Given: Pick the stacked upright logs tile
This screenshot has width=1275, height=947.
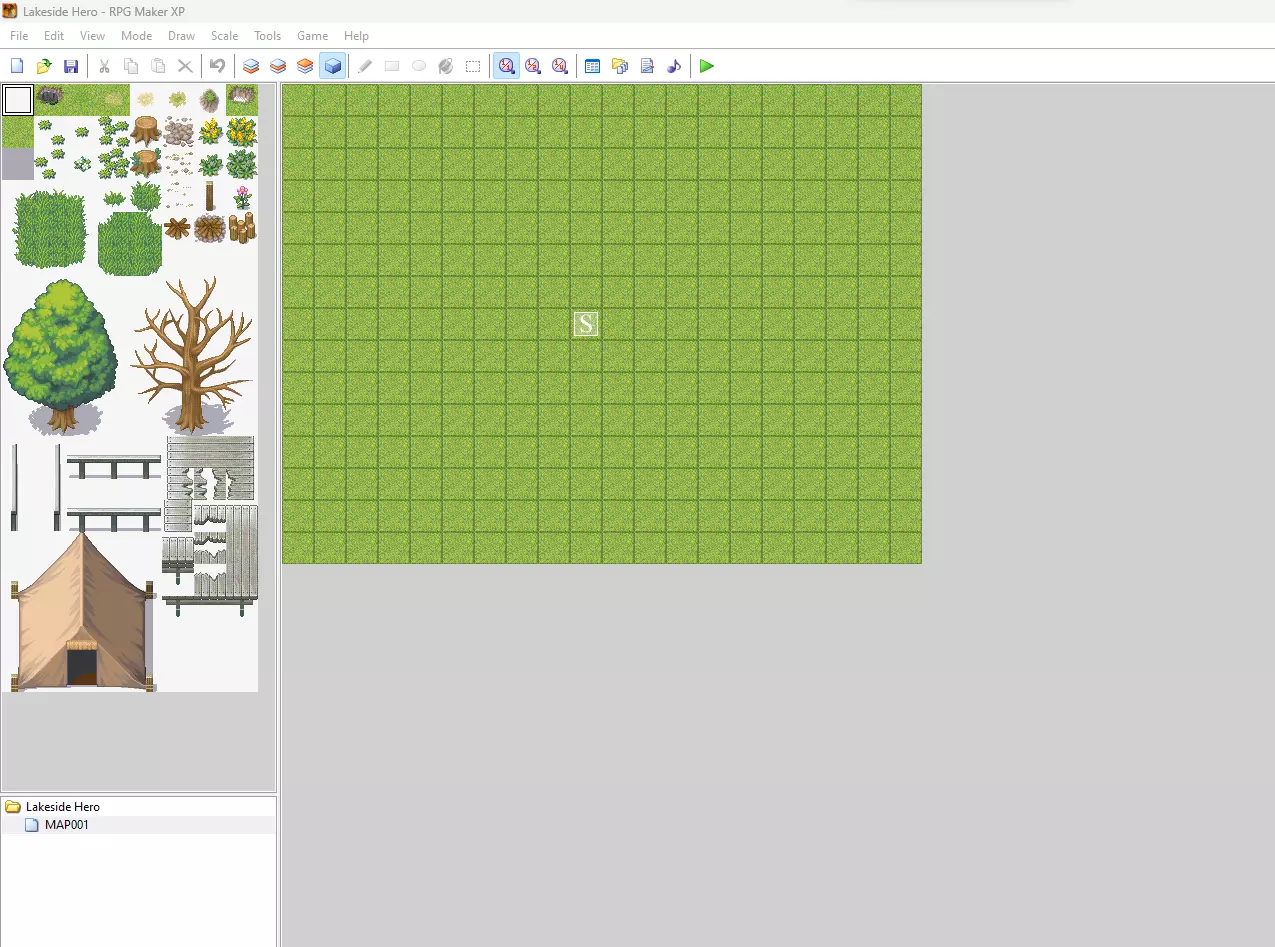Looking at the screenshot, I should 241,228.
